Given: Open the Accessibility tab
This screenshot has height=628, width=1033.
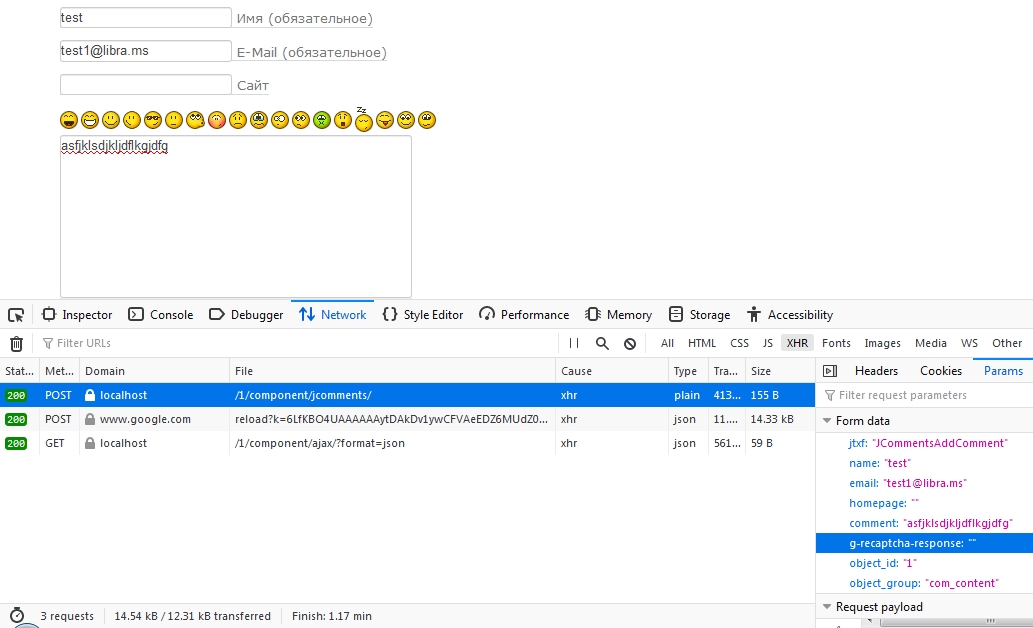Looking at the screenshot, I should pos(790,315).
